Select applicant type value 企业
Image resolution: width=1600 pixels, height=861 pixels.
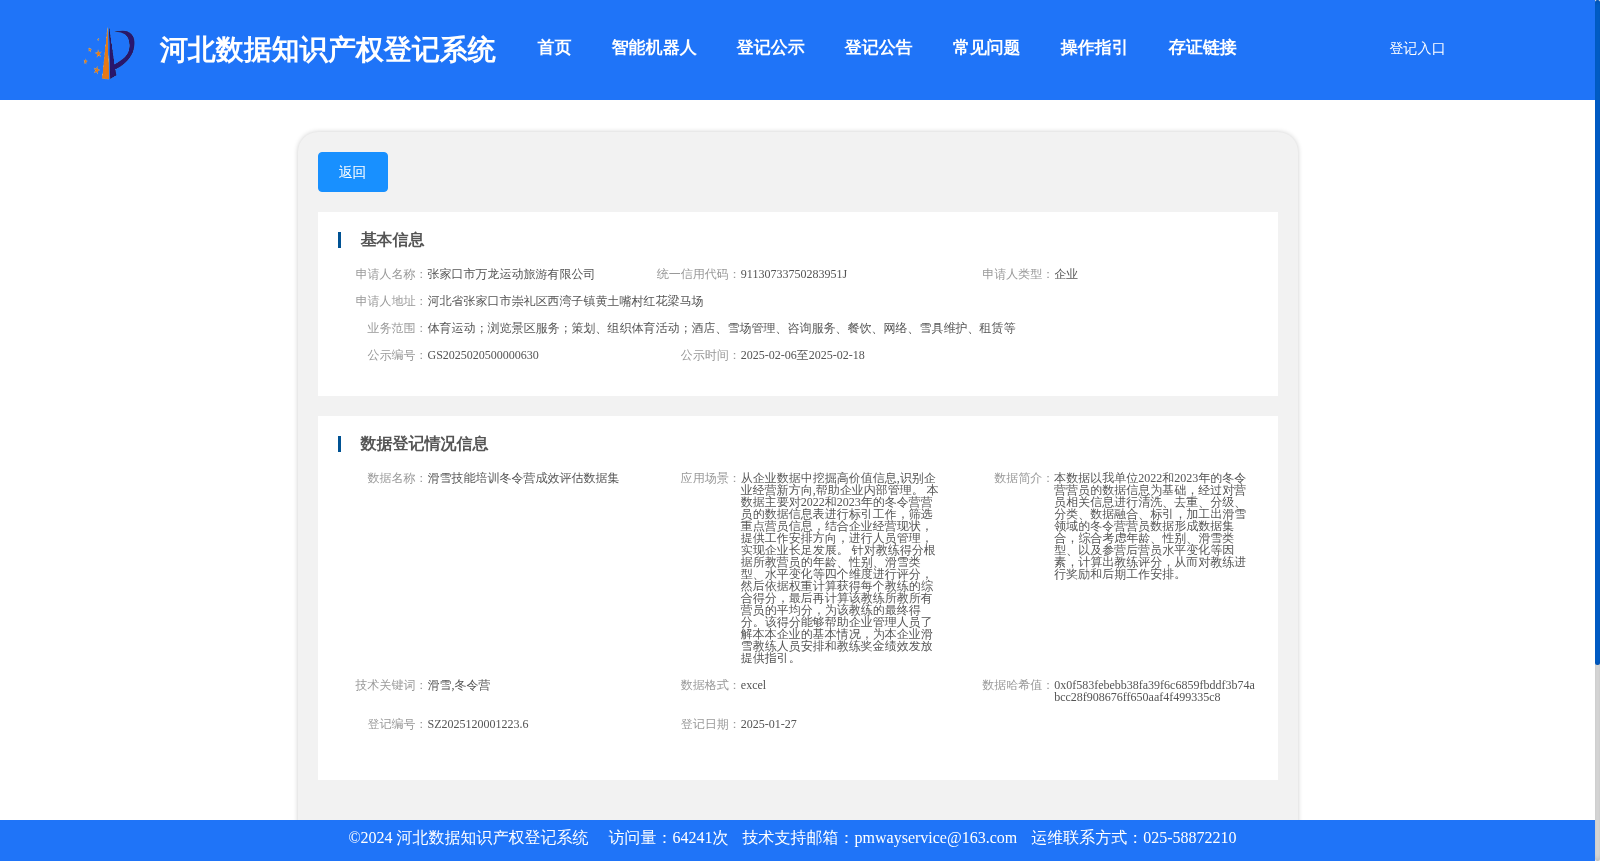[x=1066, y=274]
